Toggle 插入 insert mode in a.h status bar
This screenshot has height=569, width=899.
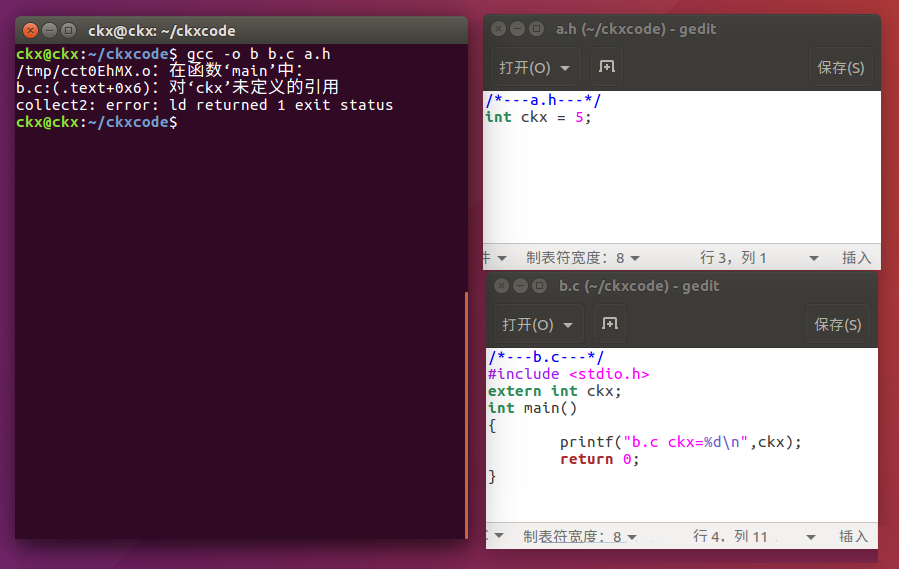click(x=856, y=258)
